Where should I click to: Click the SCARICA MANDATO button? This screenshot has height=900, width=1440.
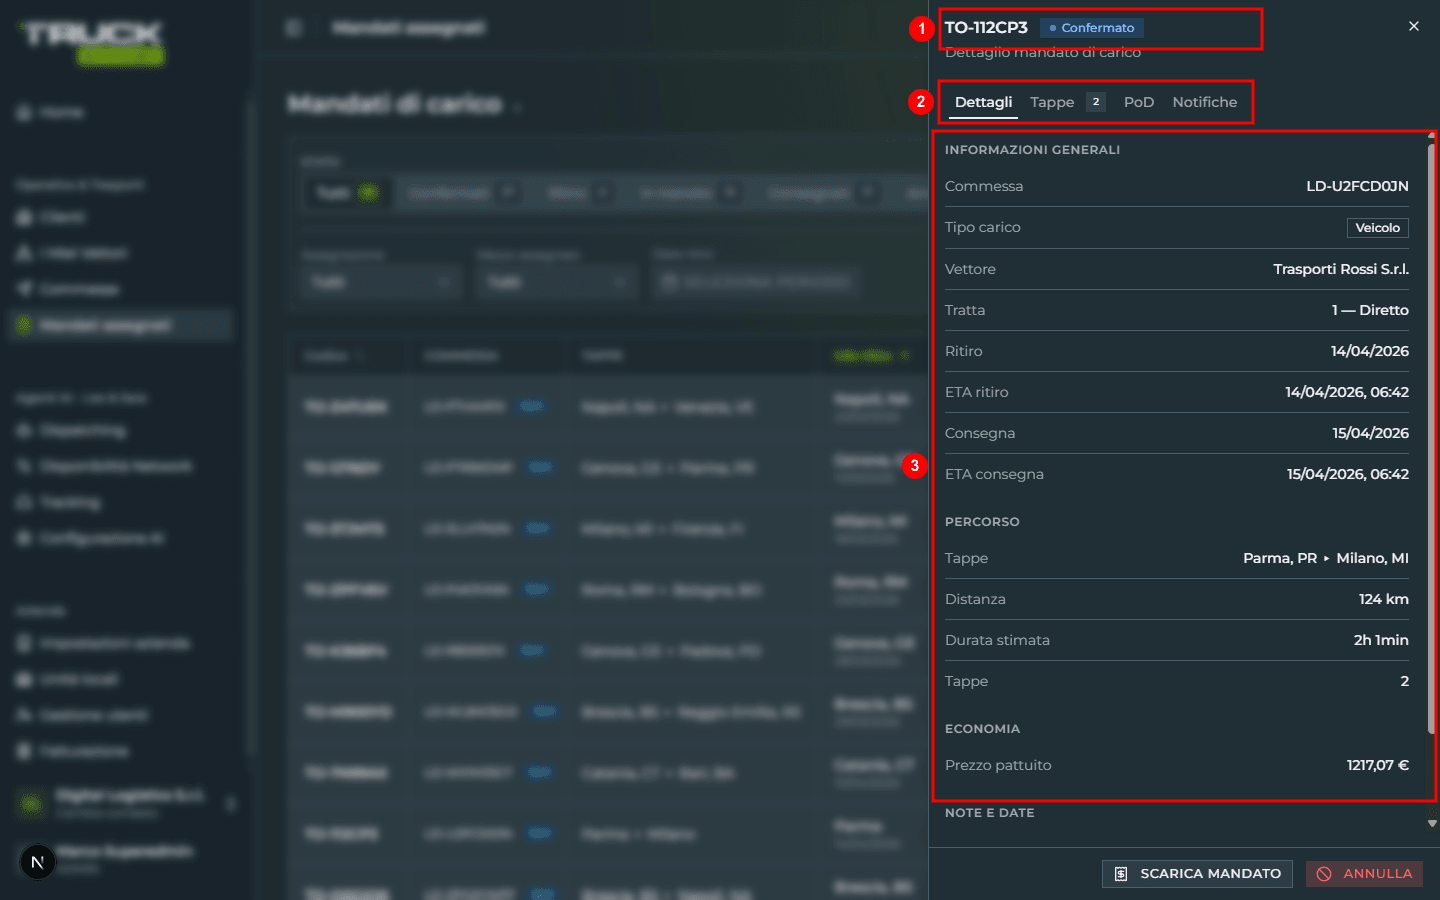pos(1197,874)
